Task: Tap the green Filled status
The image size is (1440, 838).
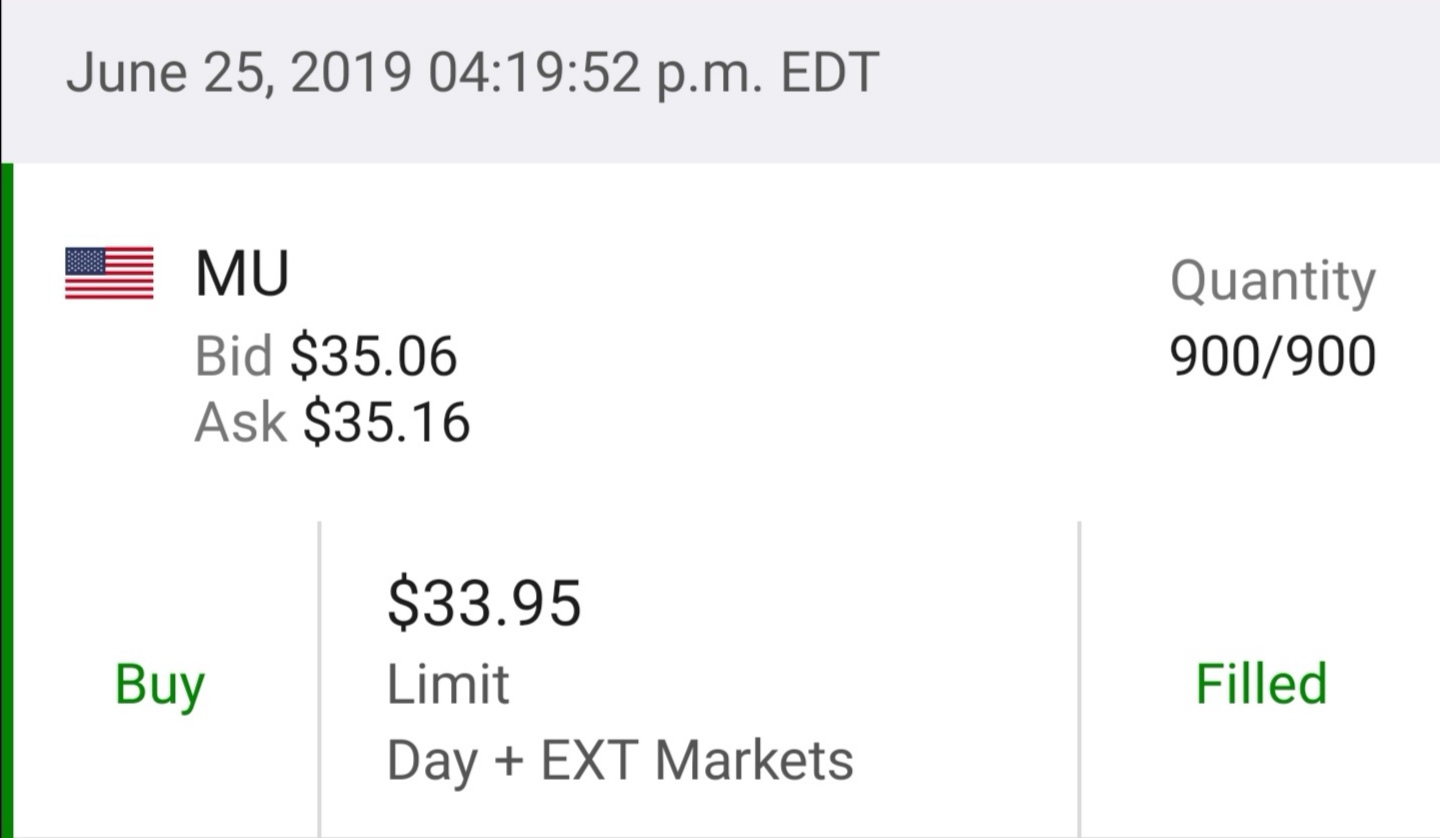Action: [x=1261, y=684]
